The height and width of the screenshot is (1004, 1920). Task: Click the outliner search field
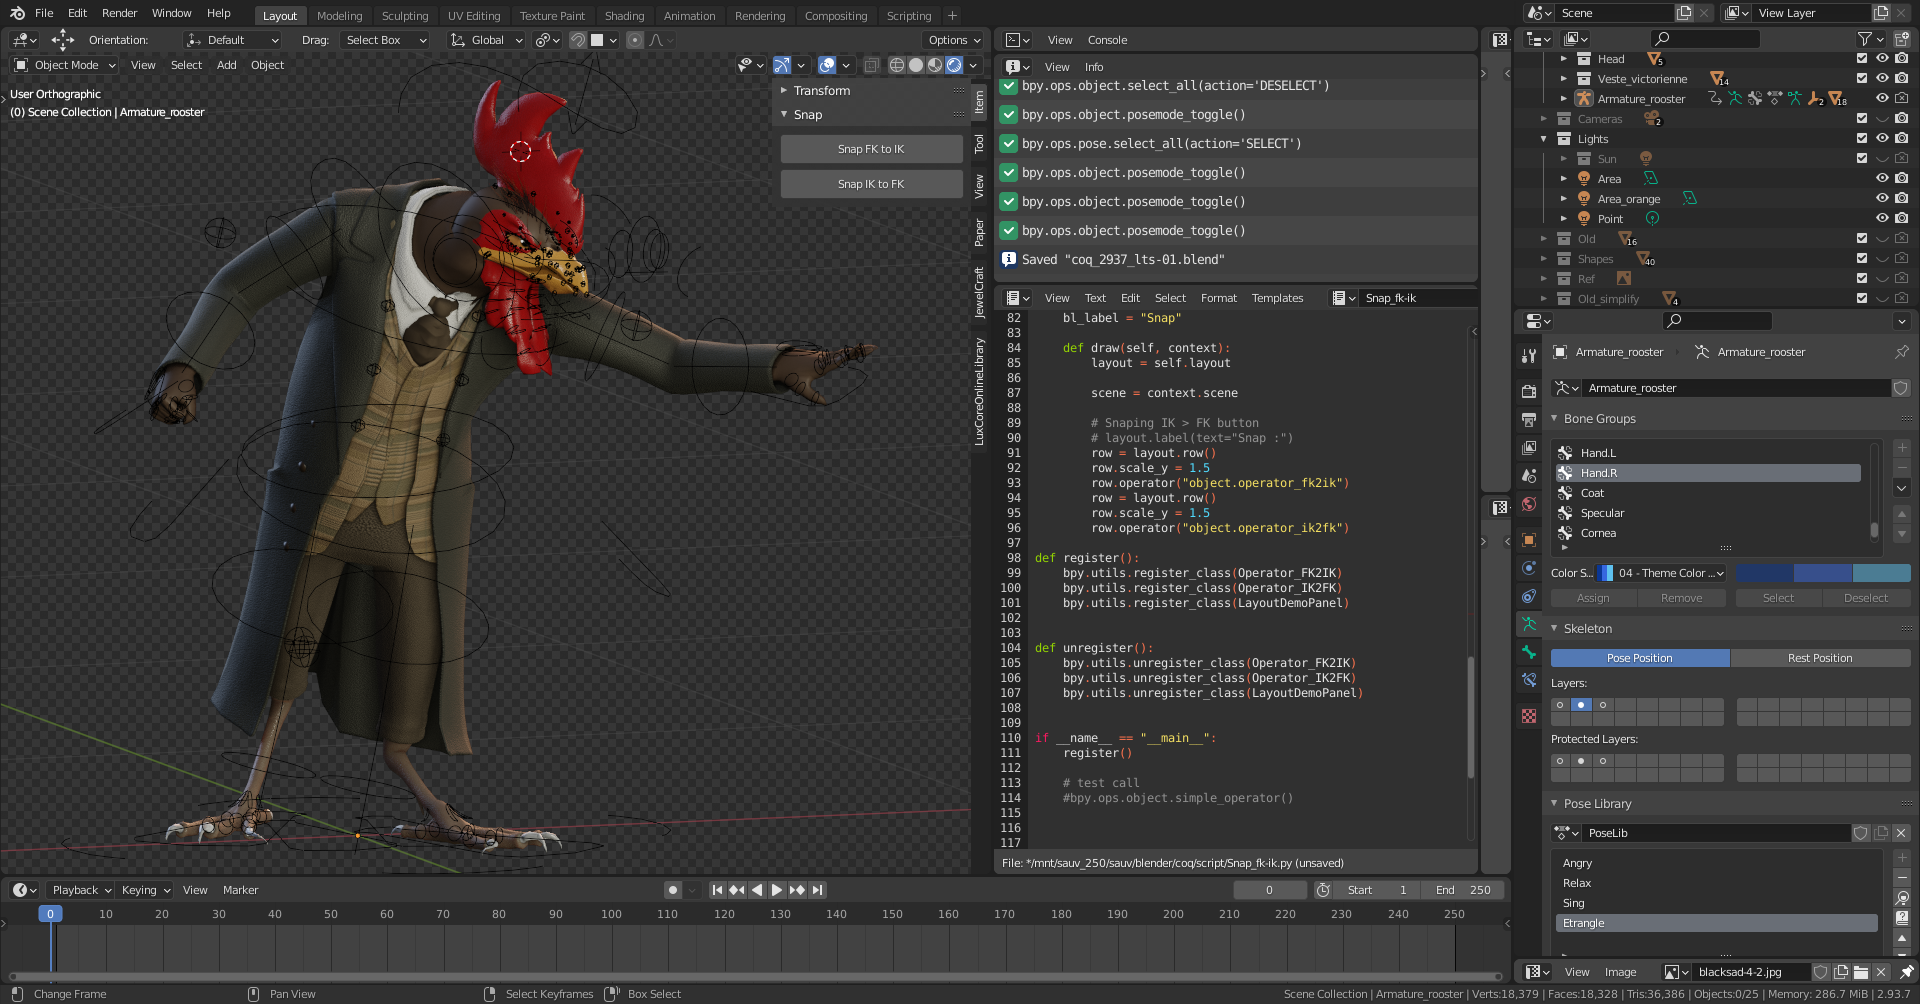coord(1705,39)
